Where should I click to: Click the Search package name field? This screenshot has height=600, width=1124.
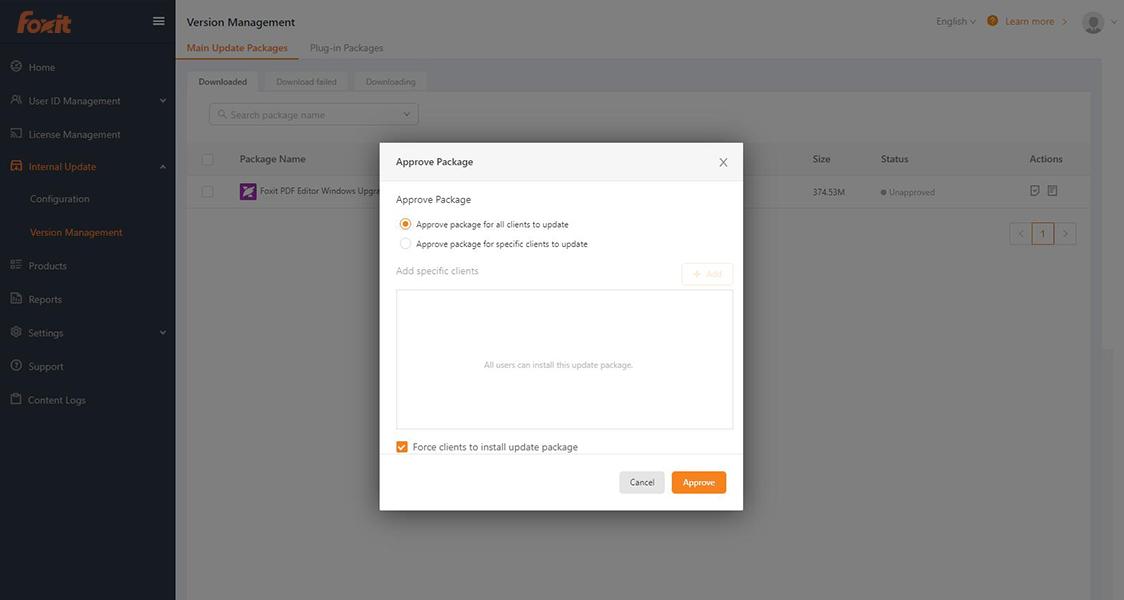click(x=313, y=115)
